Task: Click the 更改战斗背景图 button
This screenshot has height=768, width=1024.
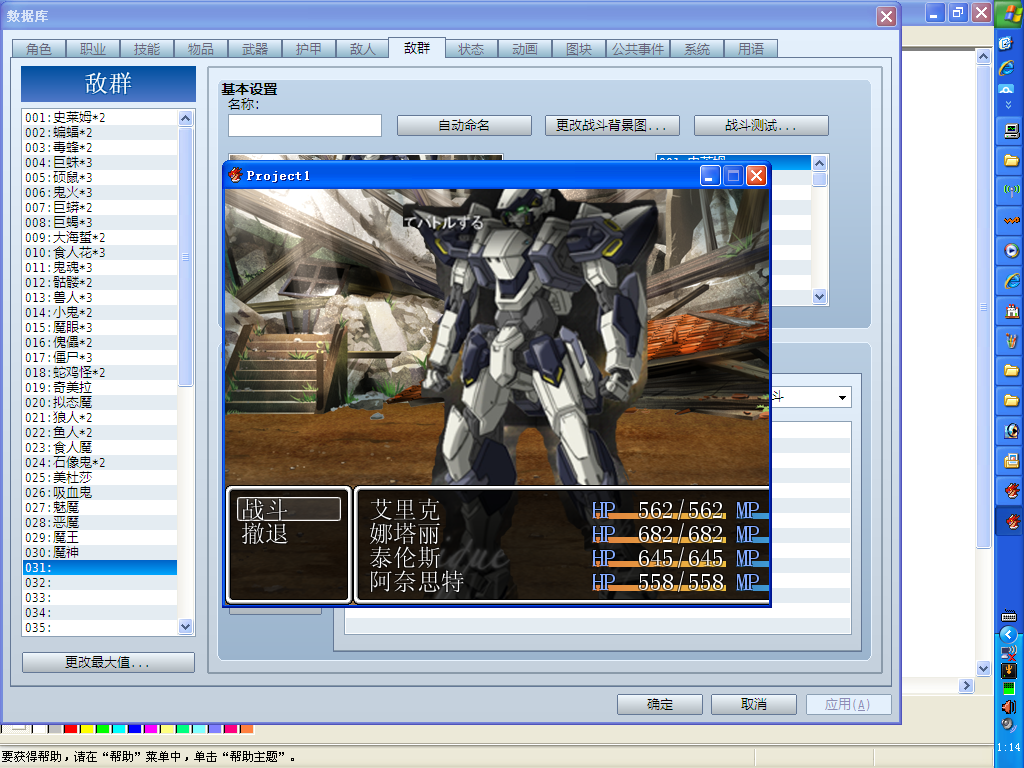Action: (612, 125)
